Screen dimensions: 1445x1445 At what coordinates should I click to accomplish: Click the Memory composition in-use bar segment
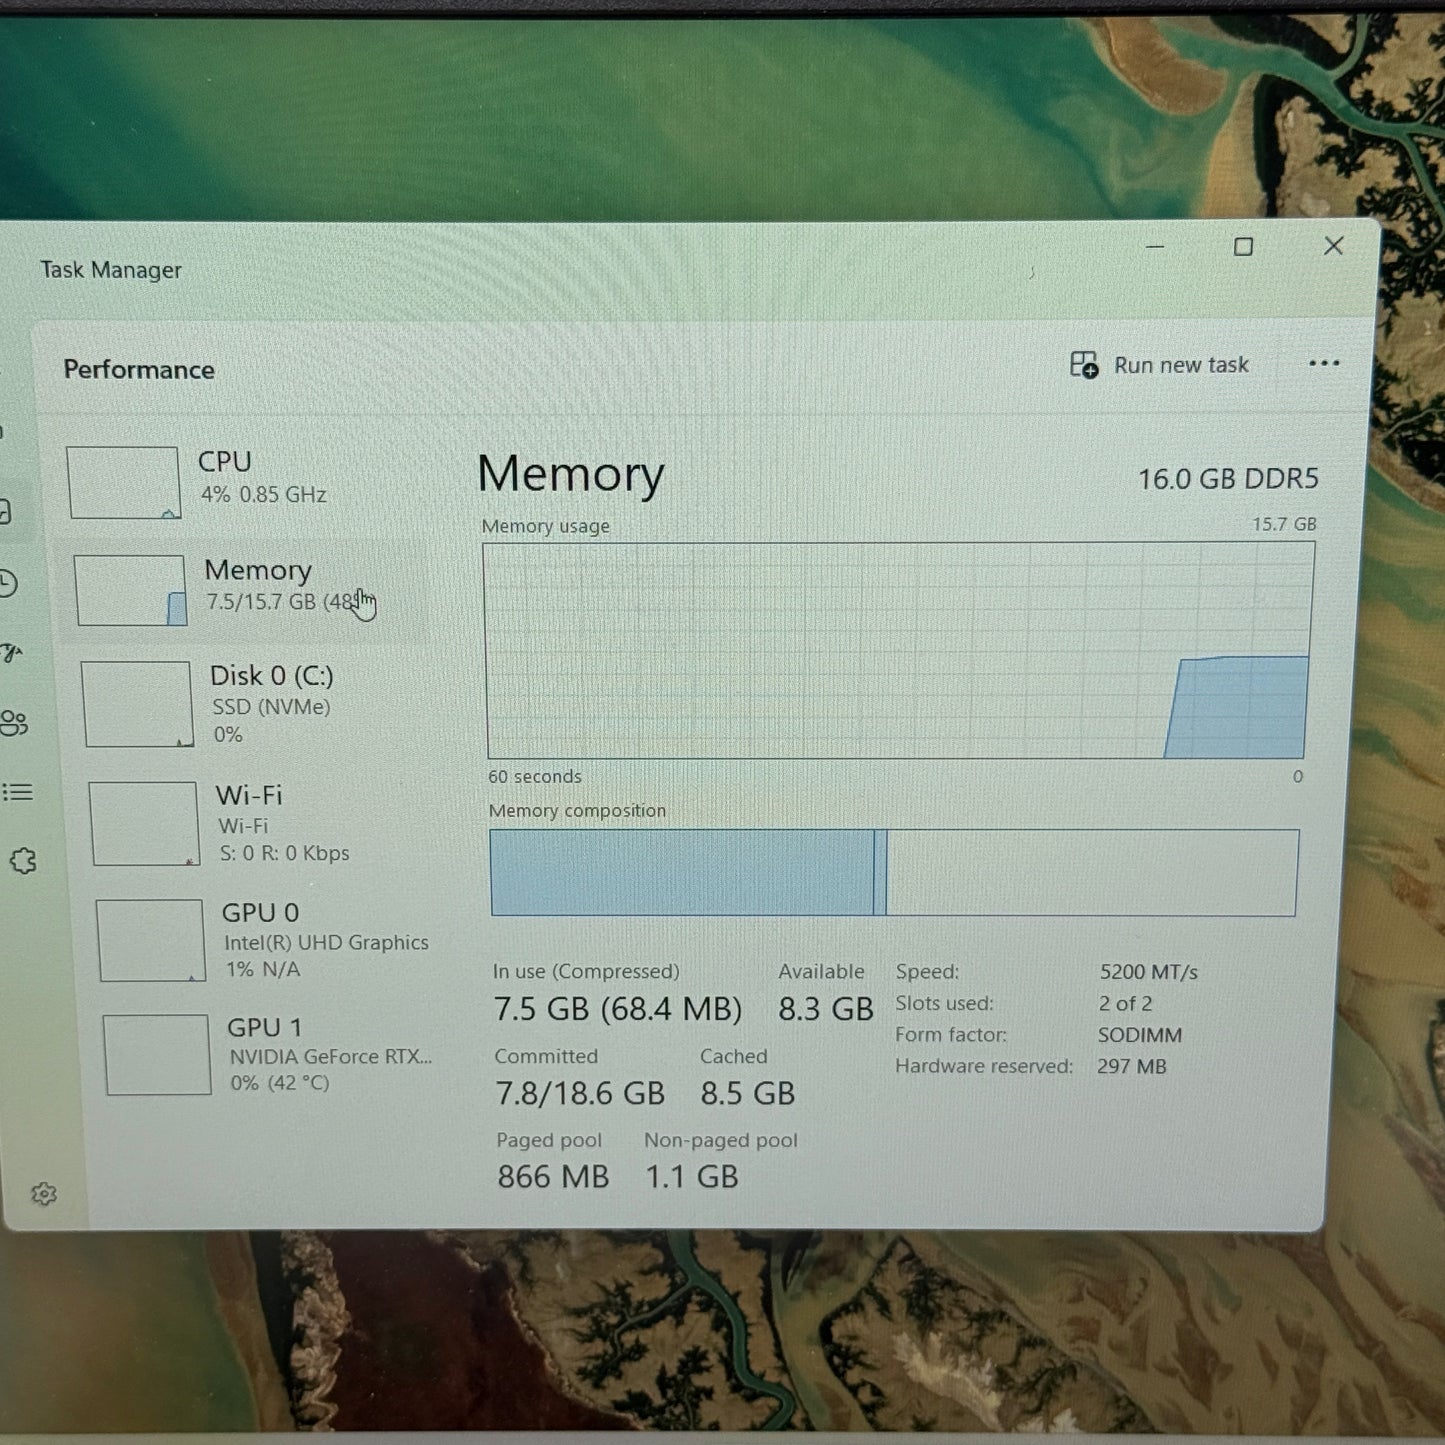coord(682,872)
